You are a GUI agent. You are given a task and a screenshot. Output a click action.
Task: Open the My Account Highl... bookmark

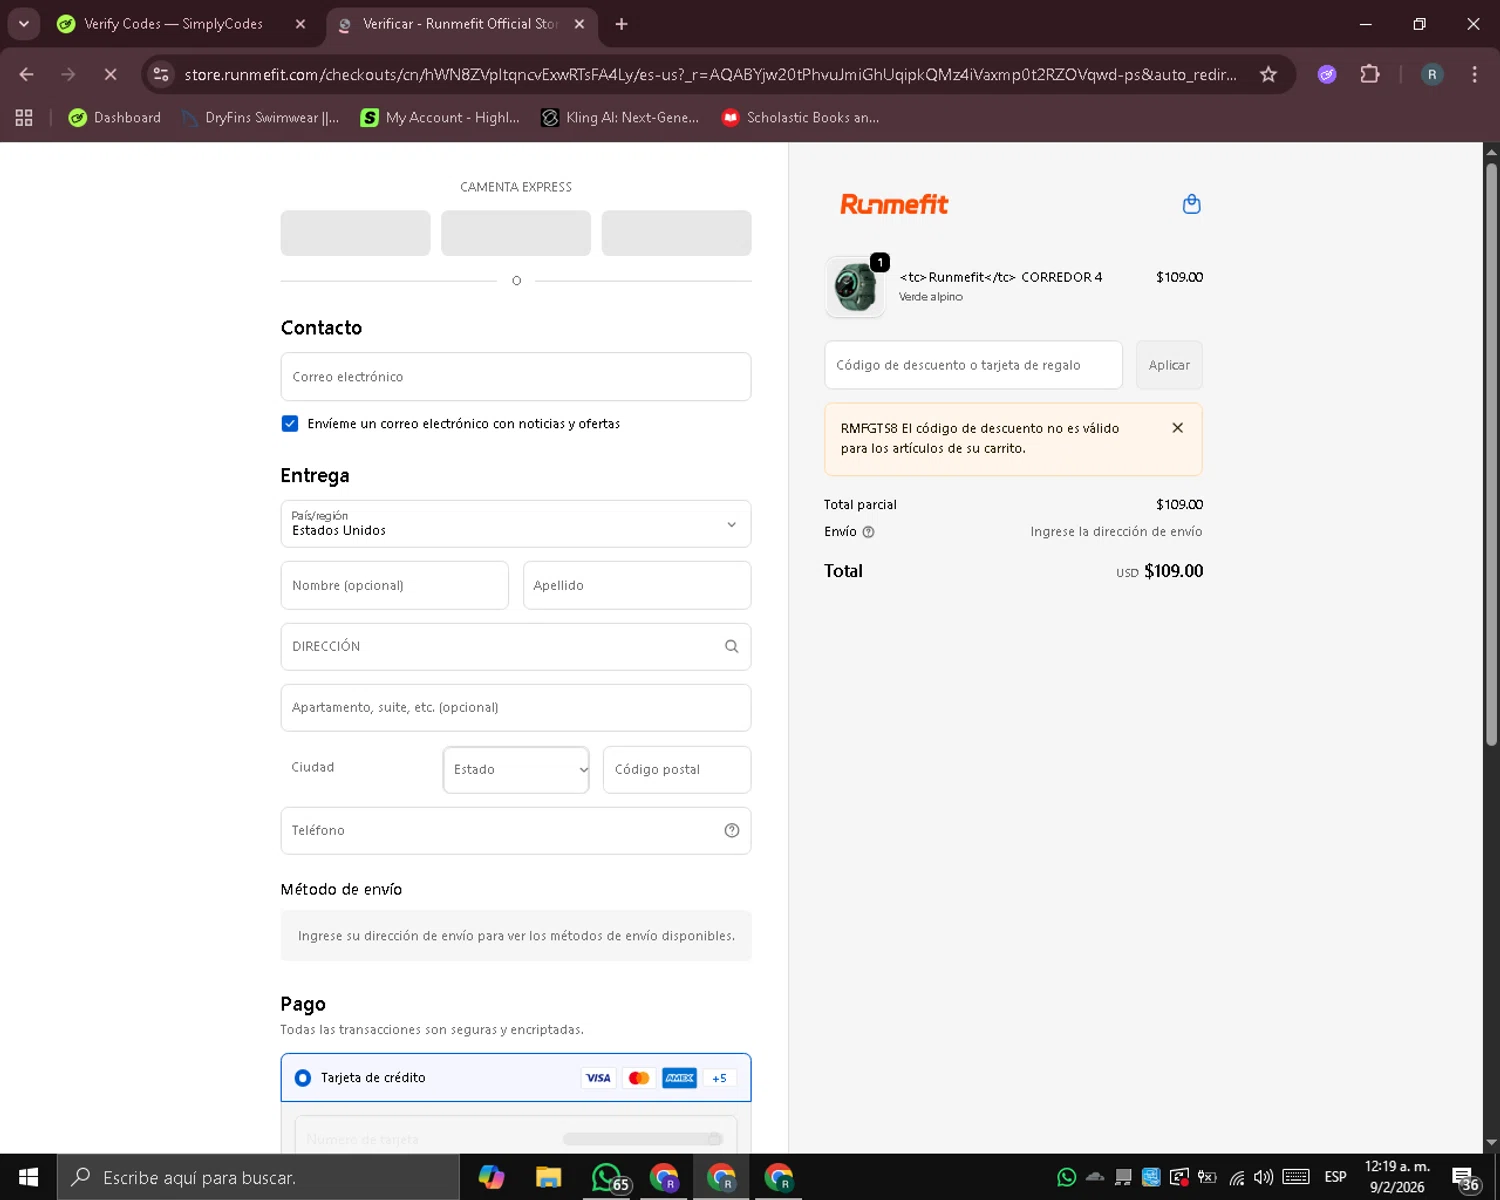[440, 118]
